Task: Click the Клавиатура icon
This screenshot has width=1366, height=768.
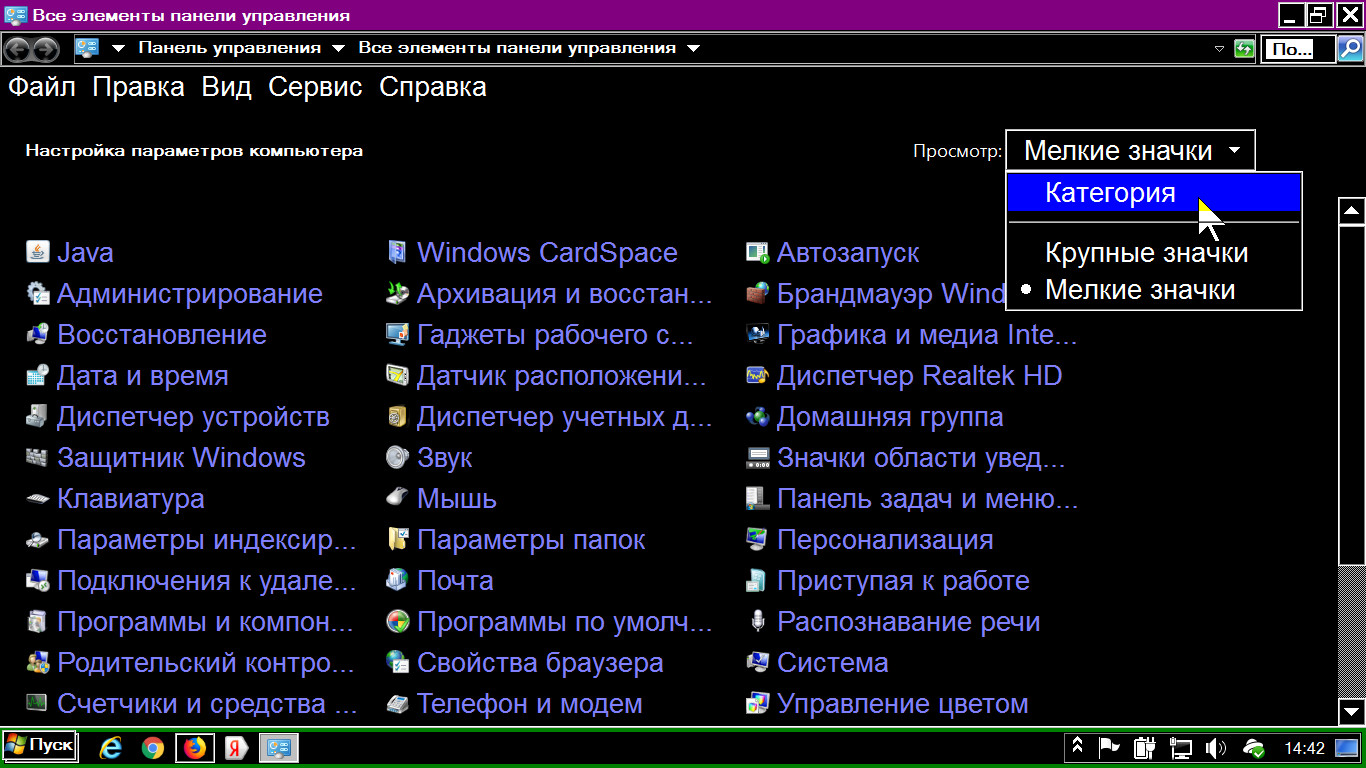Action: tap(37, 498)
